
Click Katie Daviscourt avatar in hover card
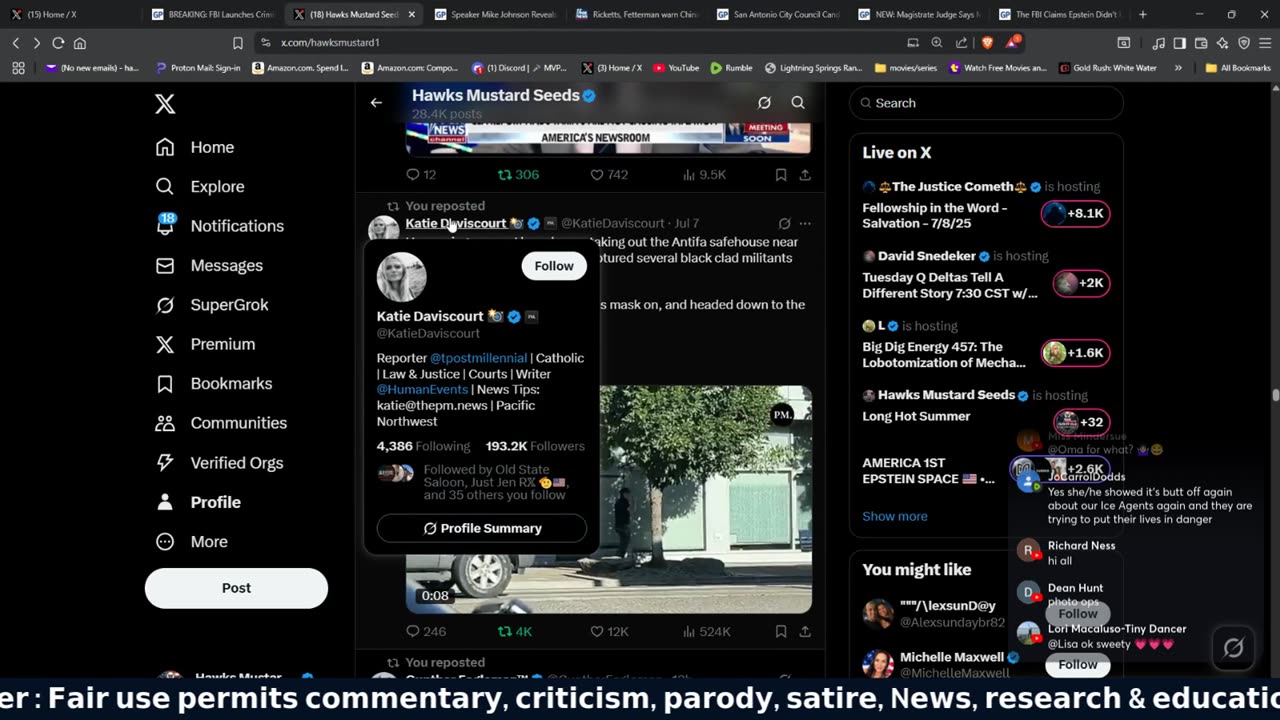click(x=402, y=276)
